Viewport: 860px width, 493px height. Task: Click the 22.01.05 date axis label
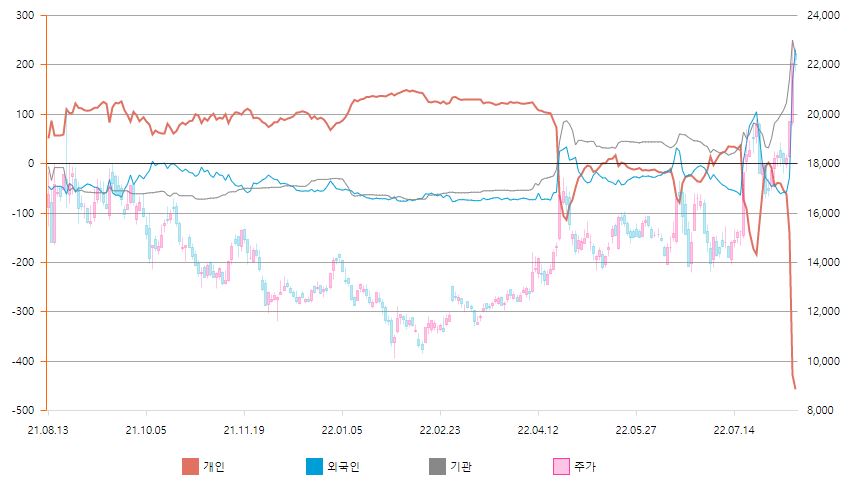point(342,430)
